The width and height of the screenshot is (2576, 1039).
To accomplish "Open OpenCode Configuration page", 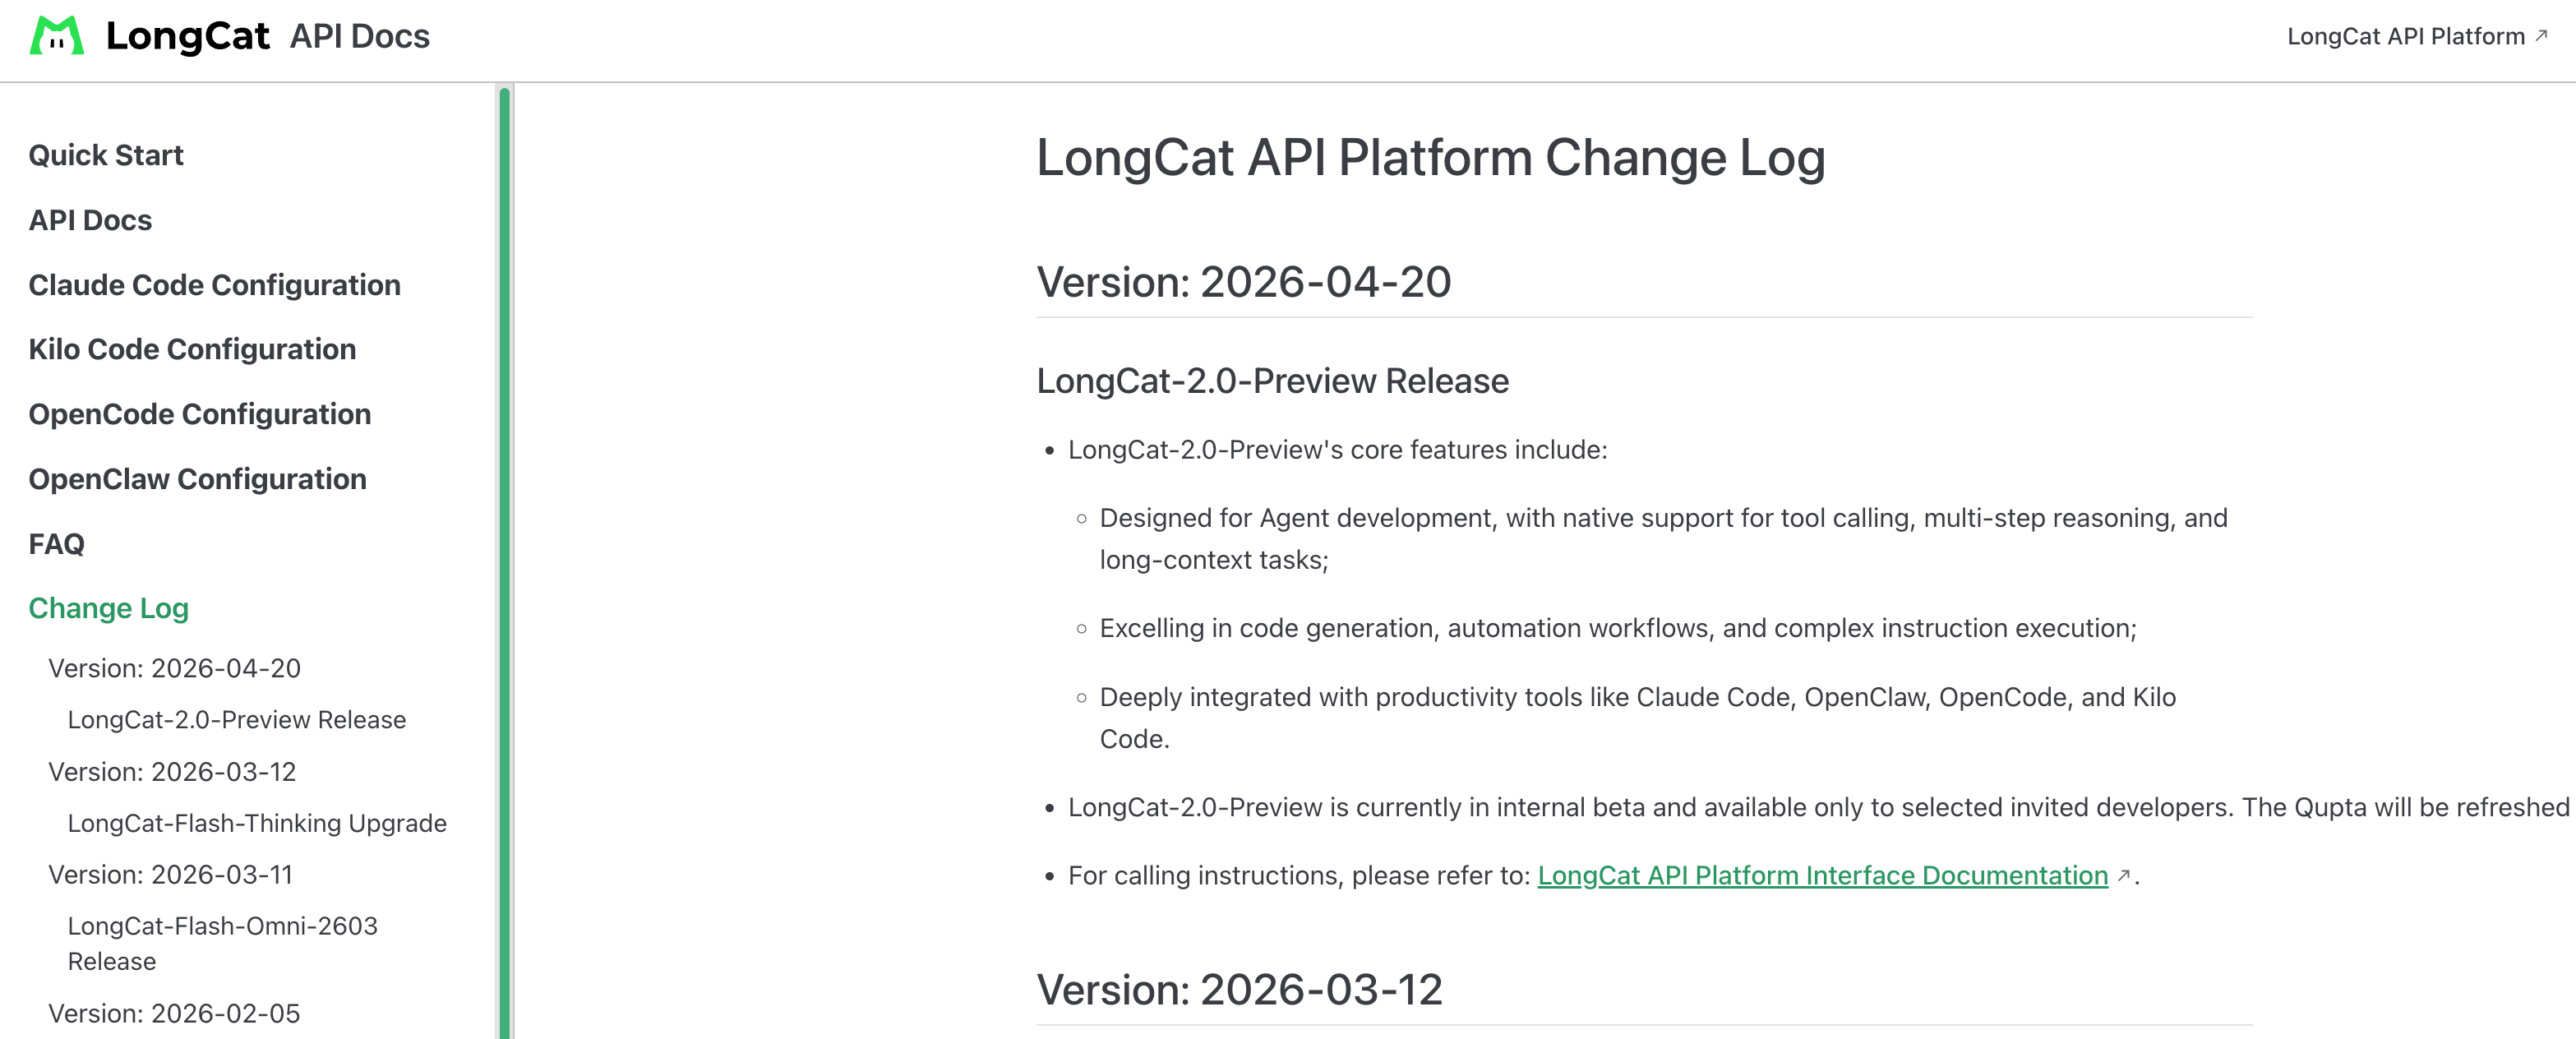I will pos(199,414).
